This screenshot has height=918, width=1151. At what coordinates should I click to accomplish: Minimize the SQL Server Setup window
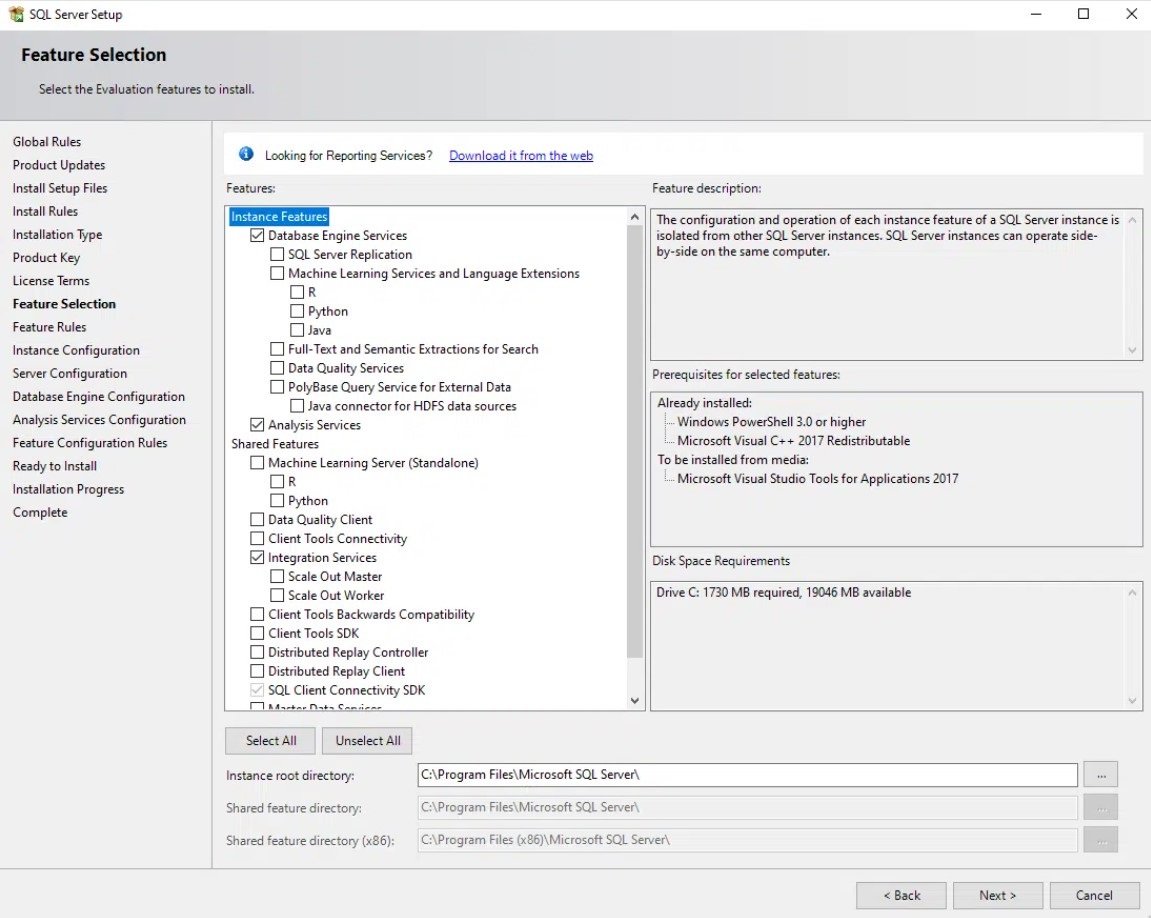coord(1036,14)
